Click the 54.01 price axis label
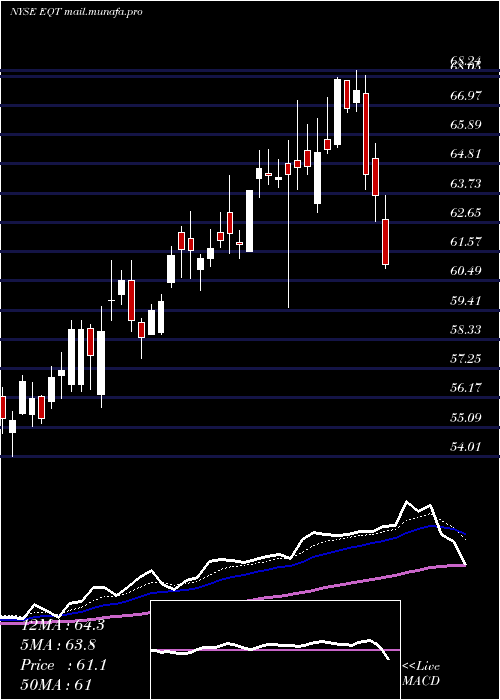The image size is (500, 700). click(466, 447)
